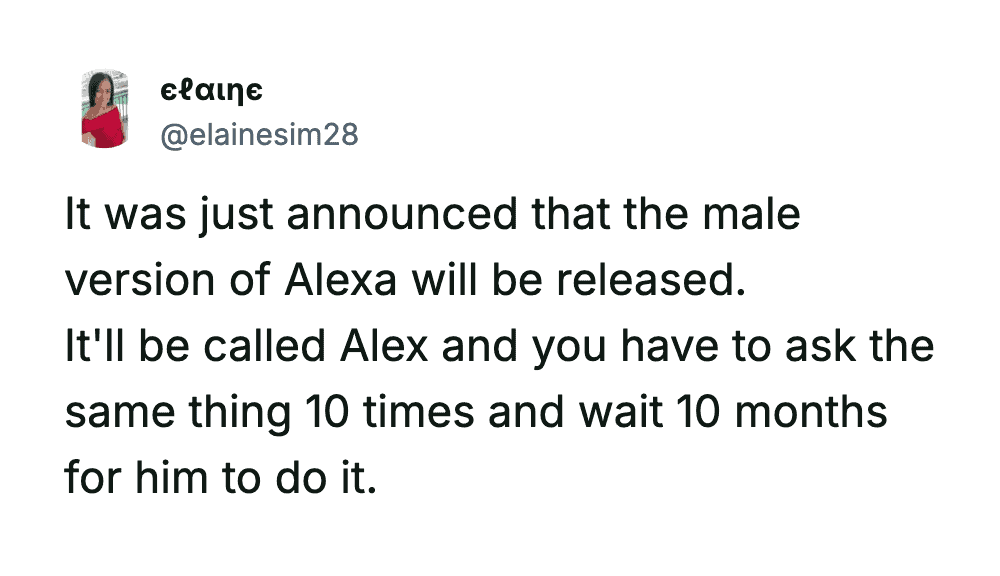Open the display name "elaine"

point(212,91)
